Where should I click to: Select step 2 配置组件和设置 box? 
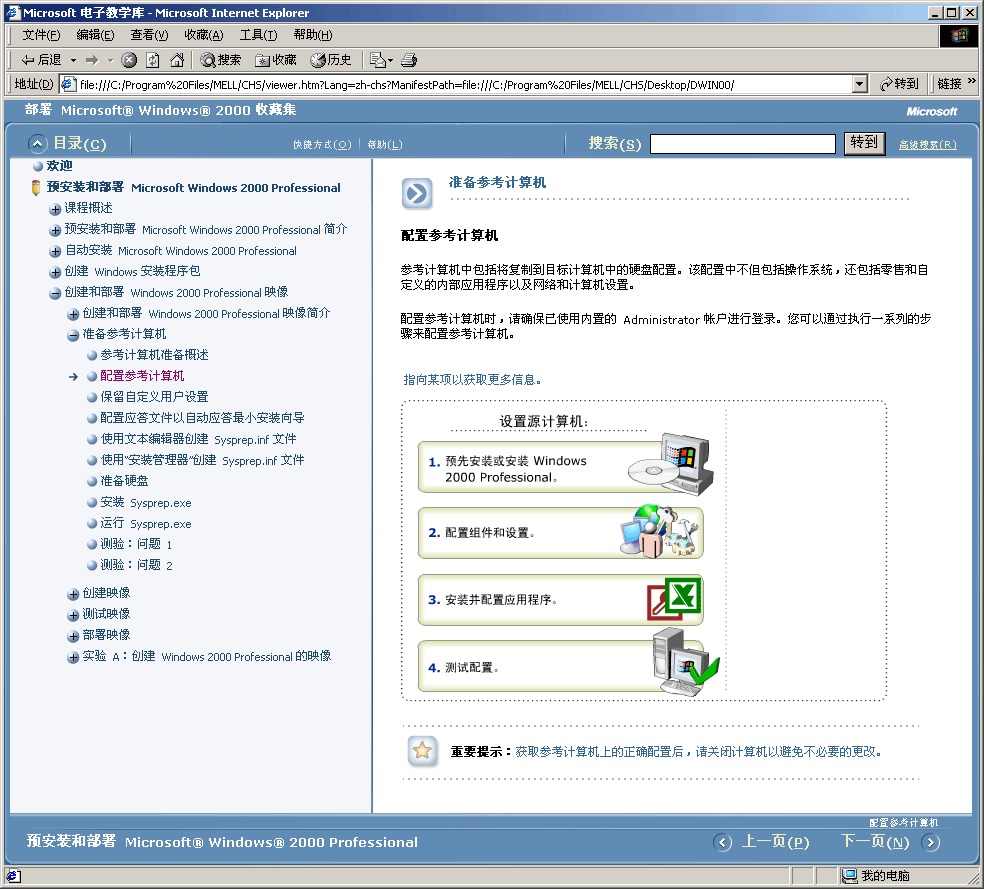click(x=560, y=533)
